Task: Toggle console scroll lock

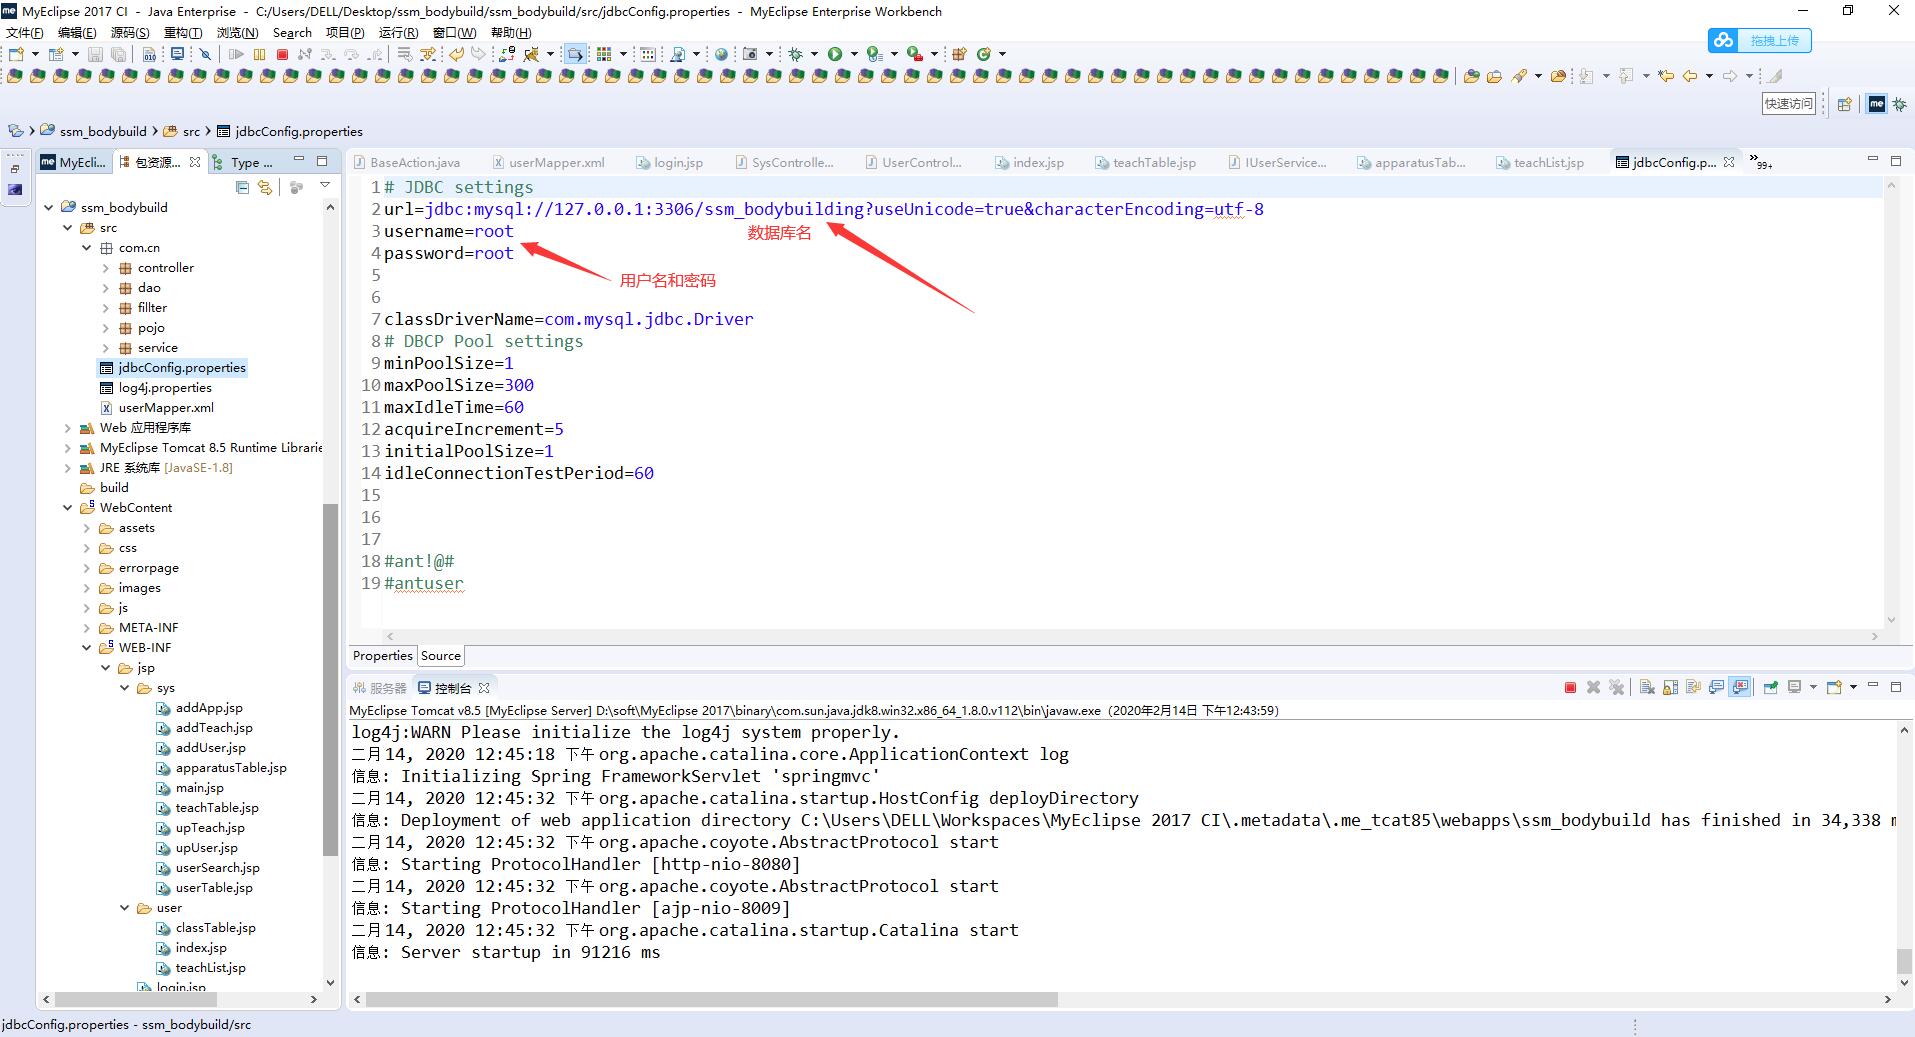Action: (1670, 687)
